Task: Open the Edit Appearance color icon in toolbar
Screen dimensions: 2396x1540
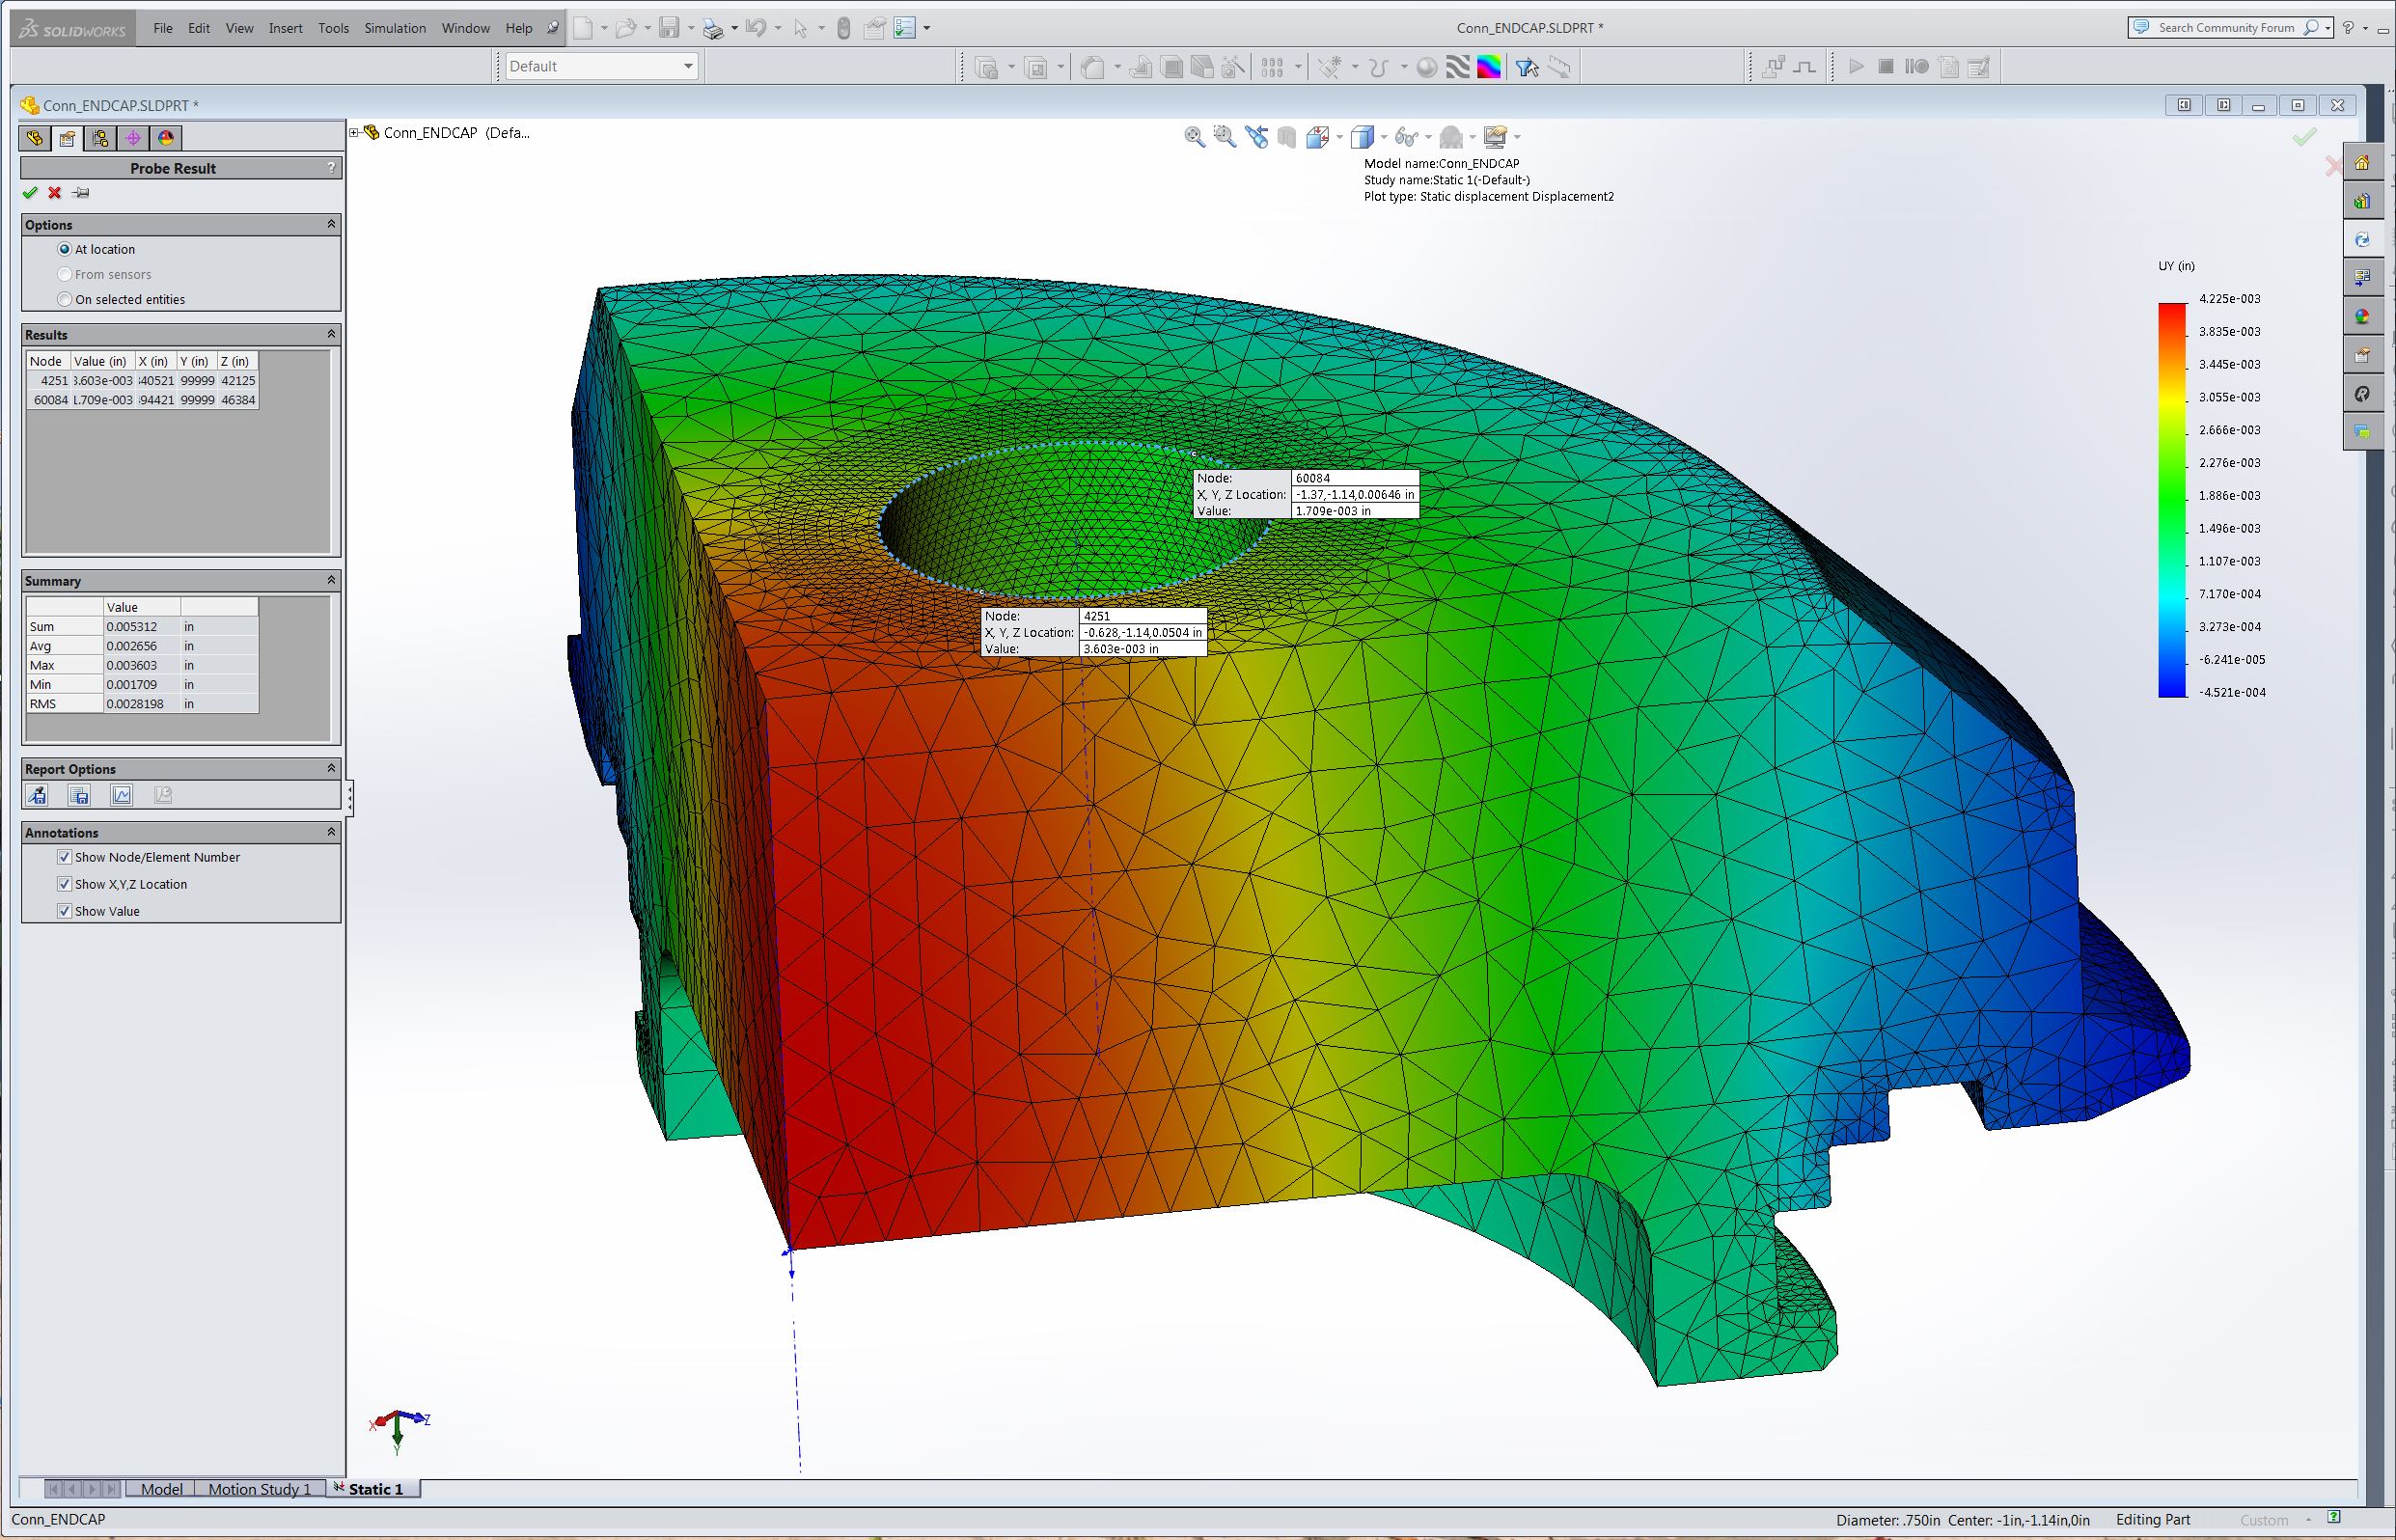Action: coord(1489,67)
